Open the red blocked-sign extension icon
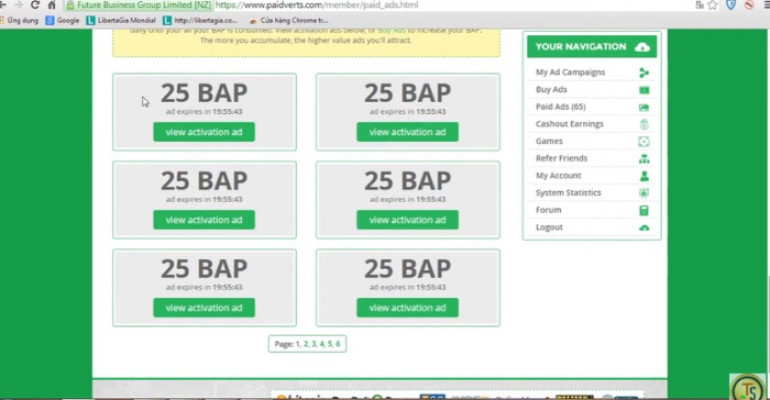 point(749,5)
